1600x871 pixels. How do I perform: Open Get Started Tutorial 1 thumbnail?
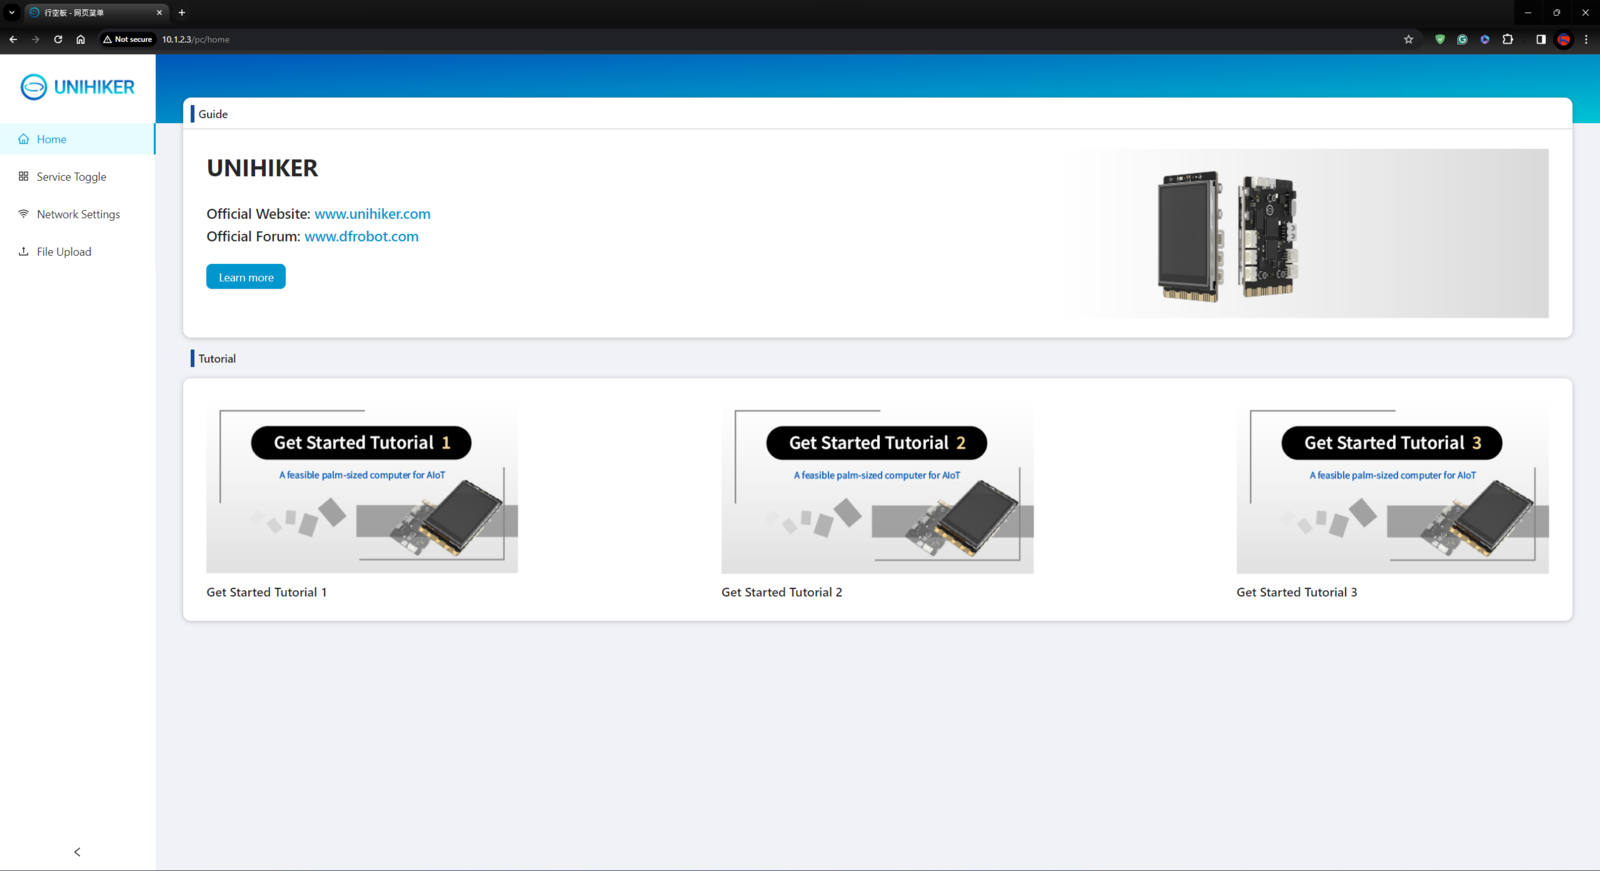(362, 488)
